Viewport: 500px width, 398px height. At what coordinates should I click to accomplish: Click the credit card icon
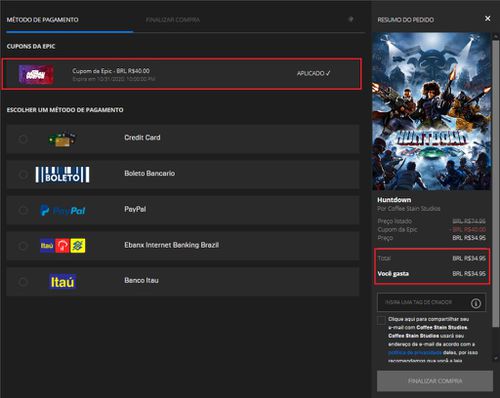tap(62, 139)
